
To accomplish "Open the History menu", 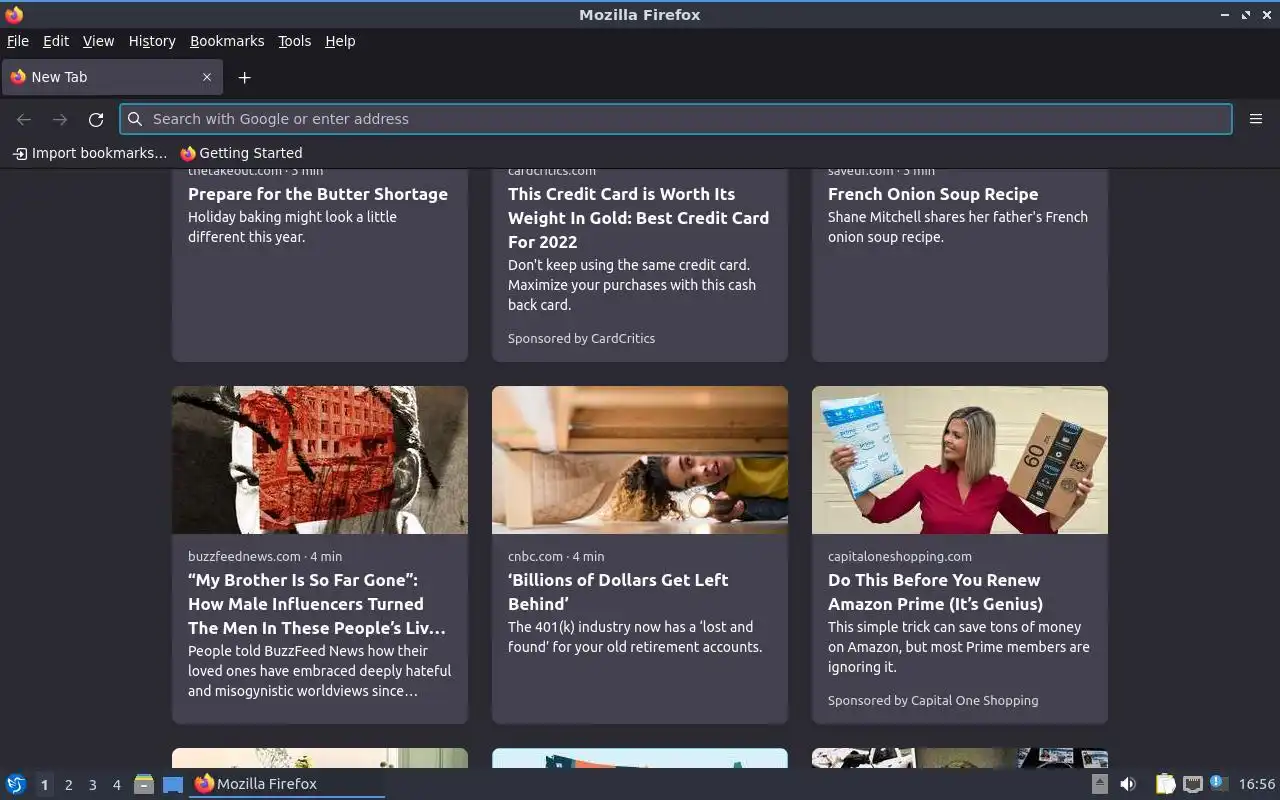I will tap(152, 41).
